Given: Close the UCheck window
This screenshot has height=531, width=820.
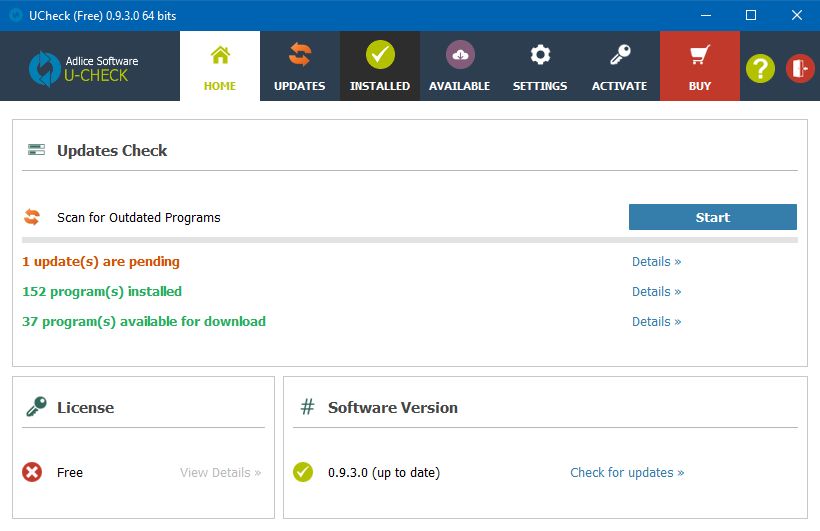Looking at the screenshot, I should tap(796, 15).
